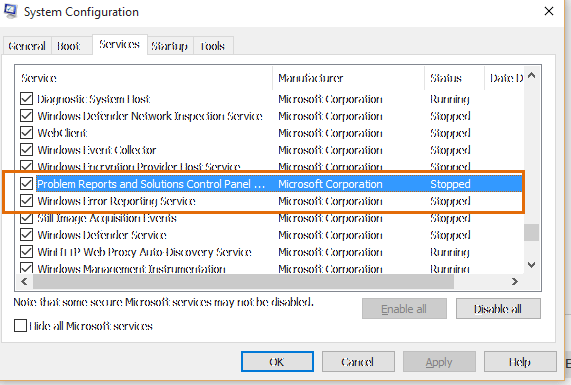Open Help for System Configuration
This screenshot has height=385, width=571.
(x=520, y=362)
